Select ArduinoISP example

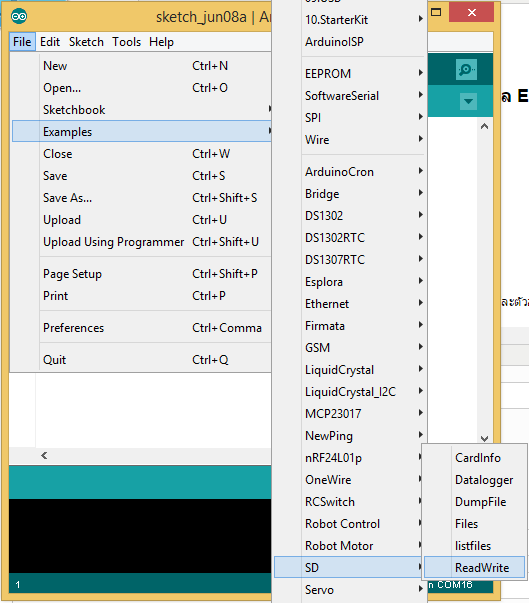(350, 42)
